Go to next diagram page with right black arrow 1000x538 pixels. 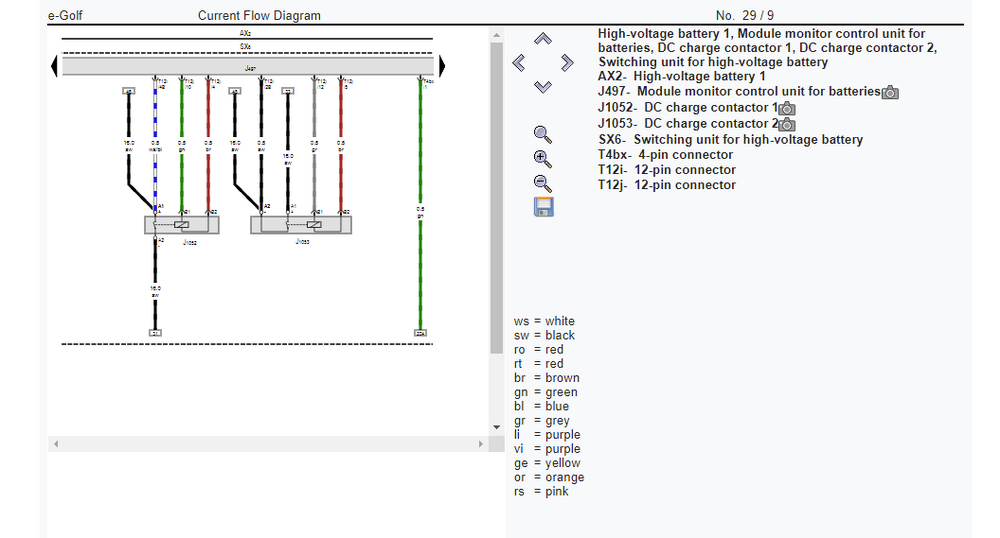441,66
